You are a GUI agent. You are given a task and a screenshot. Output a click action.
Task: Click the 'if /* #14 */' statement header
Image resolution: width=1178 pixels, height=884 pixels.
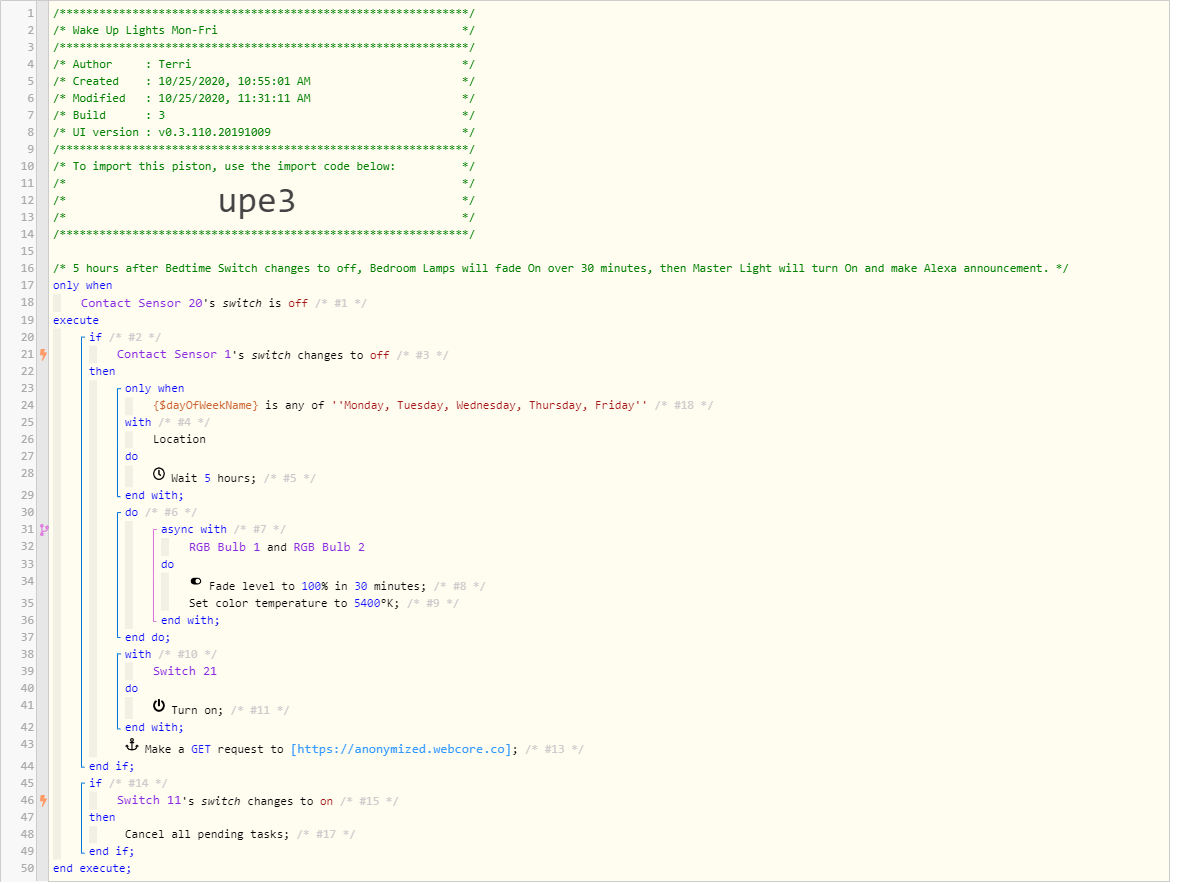[x=128, y=783]
